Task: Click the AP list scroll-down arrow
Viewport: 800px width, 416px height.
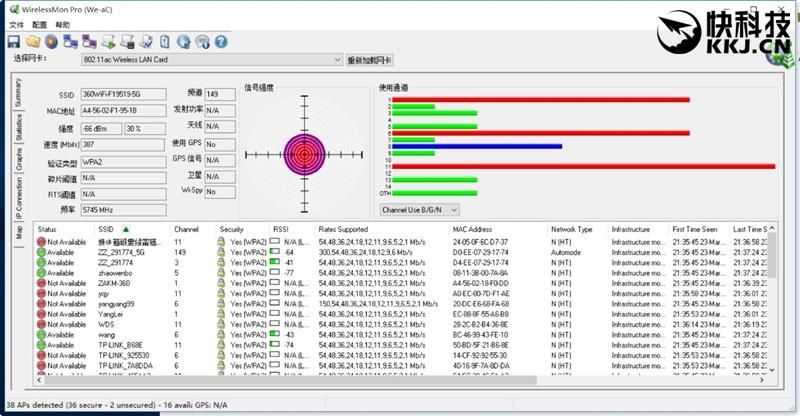Action: (x=771, y=370)
